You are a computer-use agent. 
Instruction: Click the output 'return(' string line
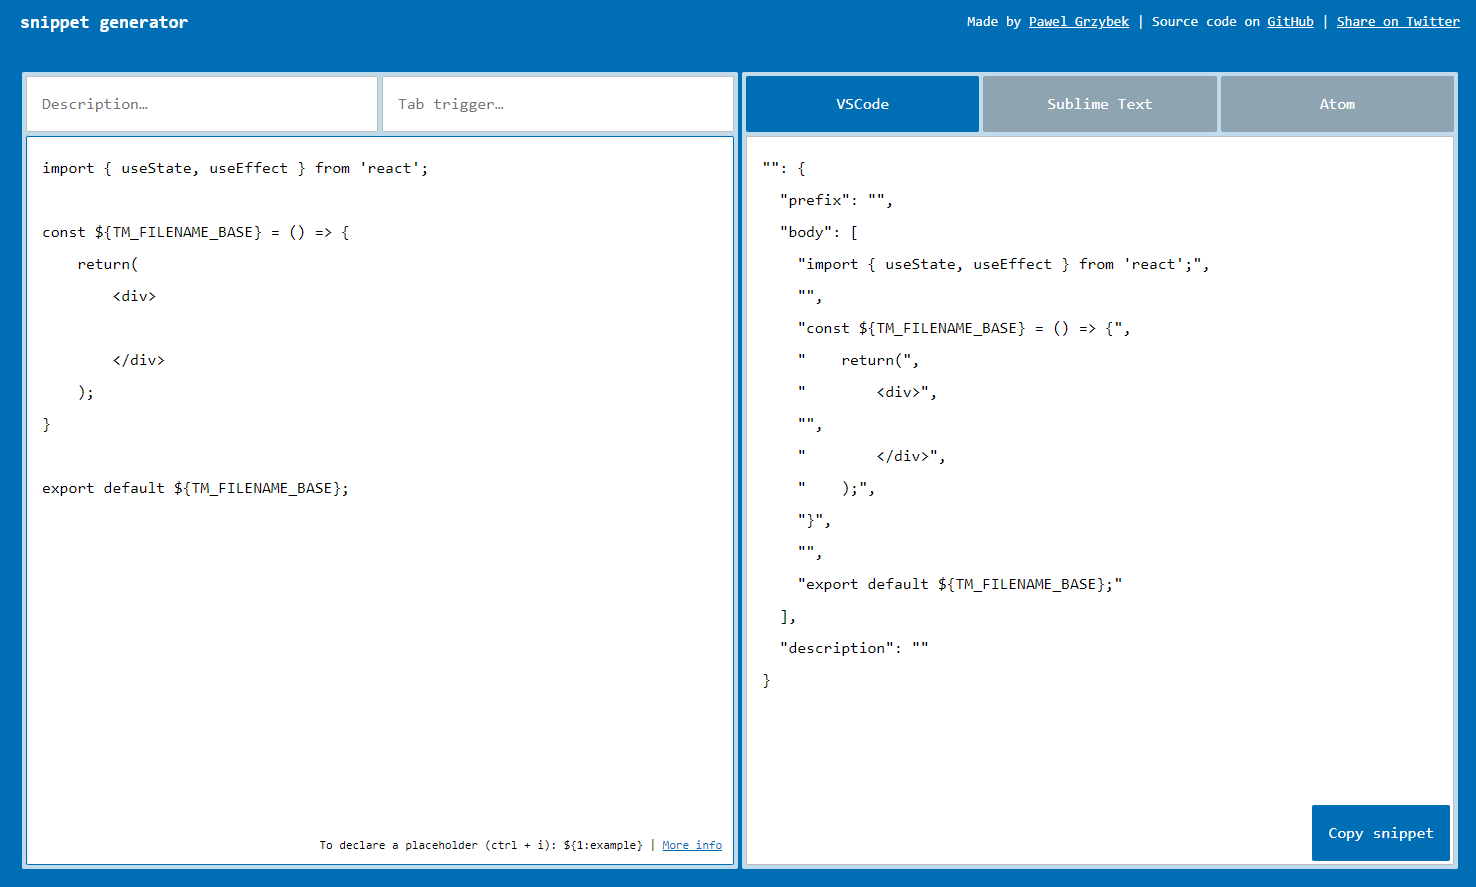pyautogui.click(x=858, y=360)
